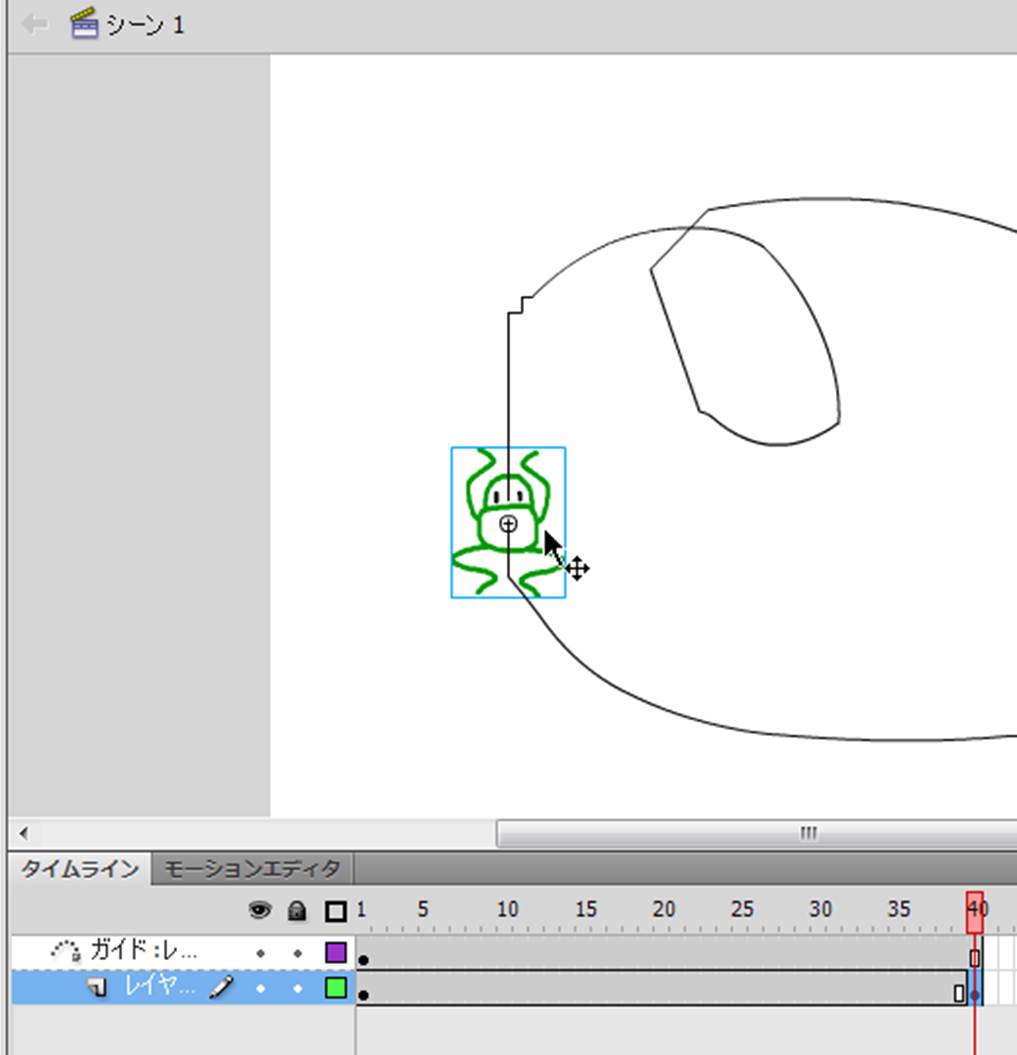Click the padlock icon in timeline header
This screenshot has height=1055, width=1017.
point(297,910)
